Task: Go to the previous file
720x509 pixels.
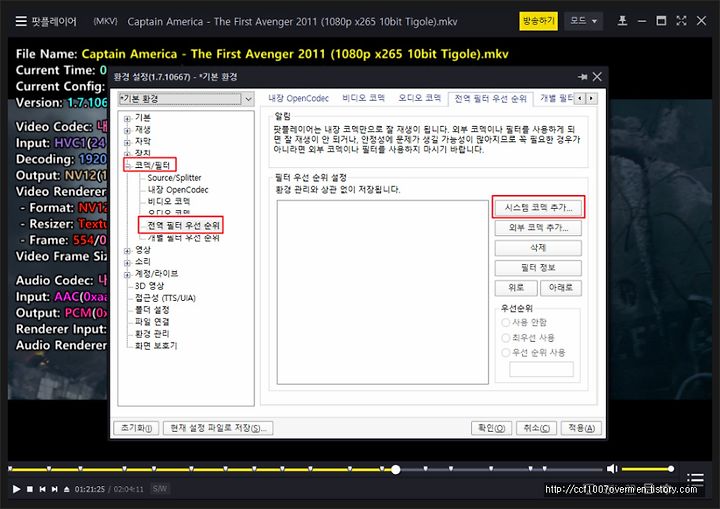Action: [x=42, y=489]
